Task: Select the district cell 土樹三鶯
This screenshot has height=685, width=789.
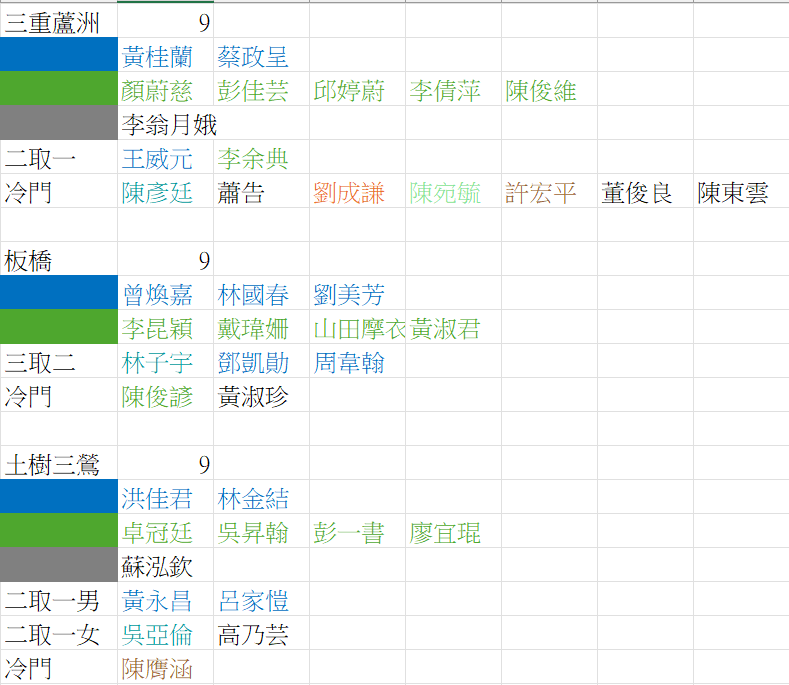Action: pos(59,463)
